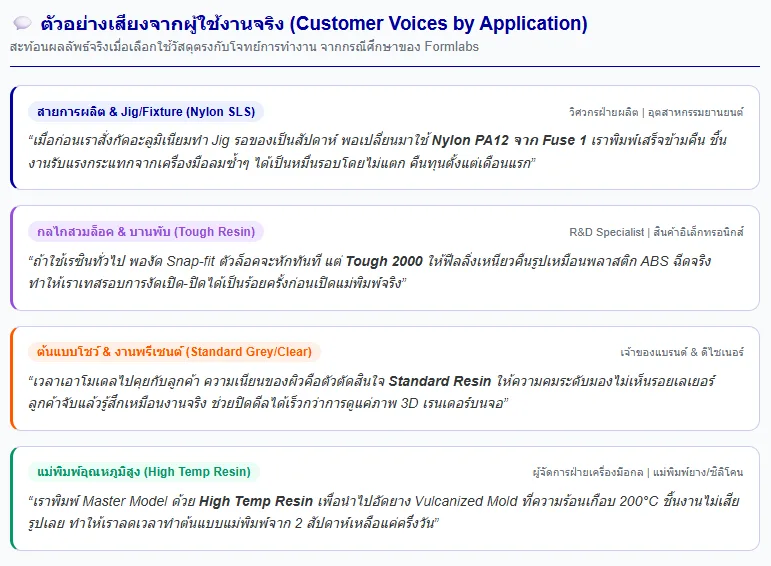
Task: Click the quote mentioning 'Vulcanized Mold'
Action: point(384,512)
